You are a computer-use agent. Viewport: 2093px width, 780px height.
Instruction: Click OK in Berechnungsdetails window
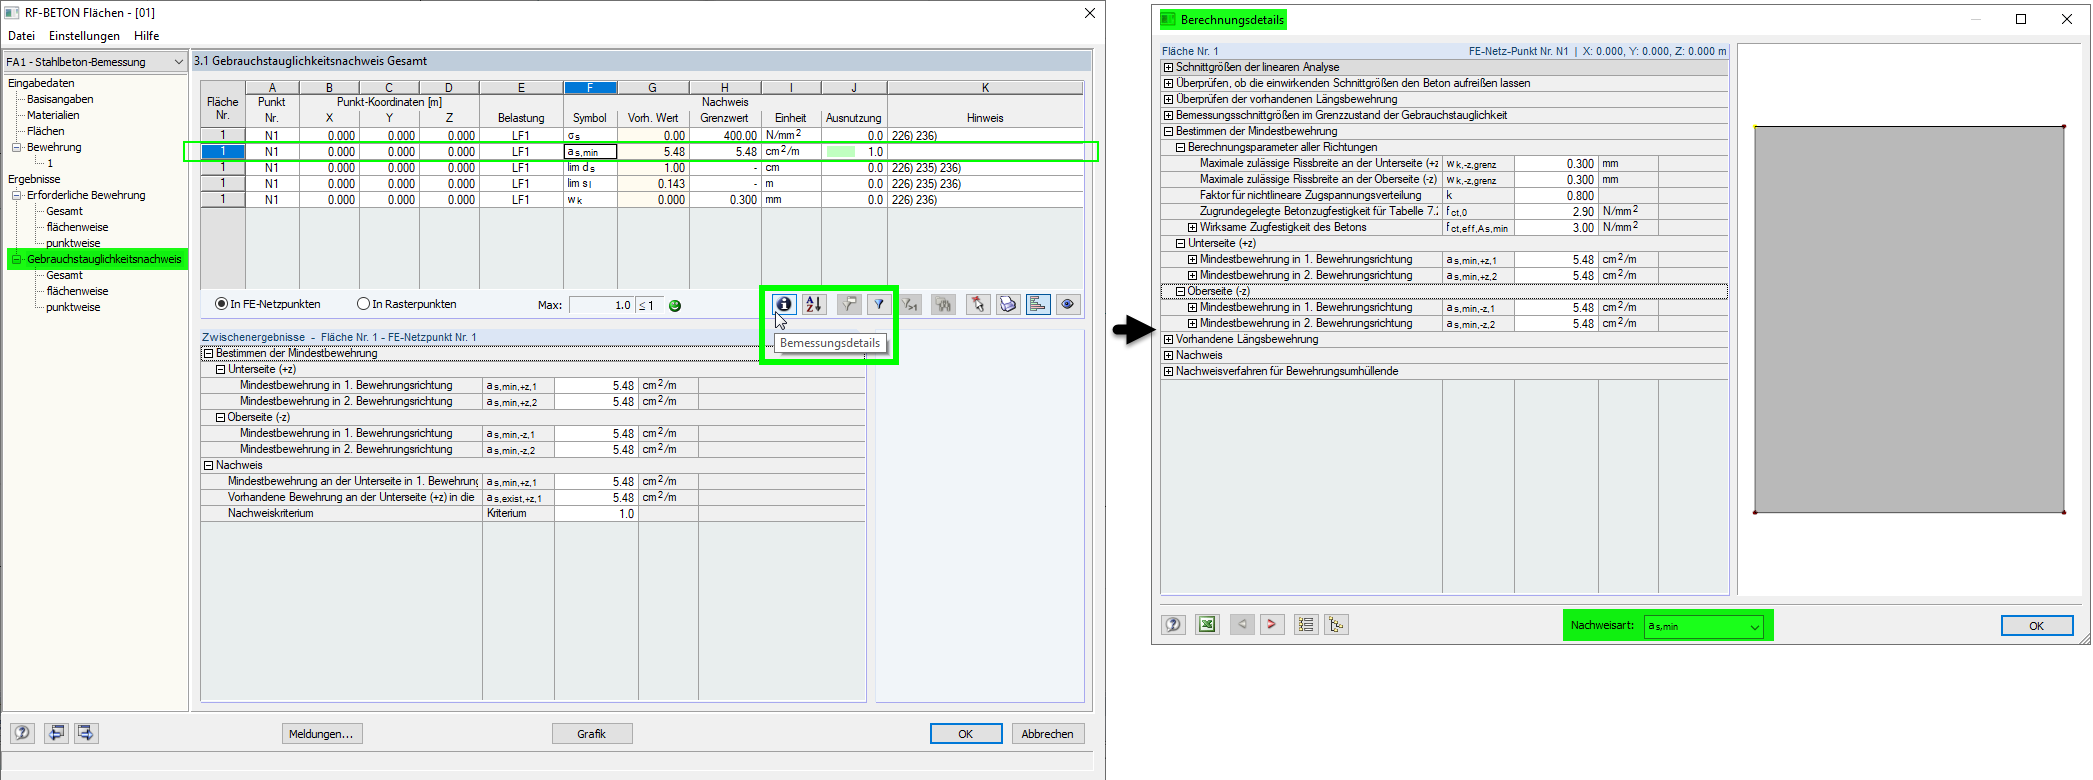point(2037,626)
